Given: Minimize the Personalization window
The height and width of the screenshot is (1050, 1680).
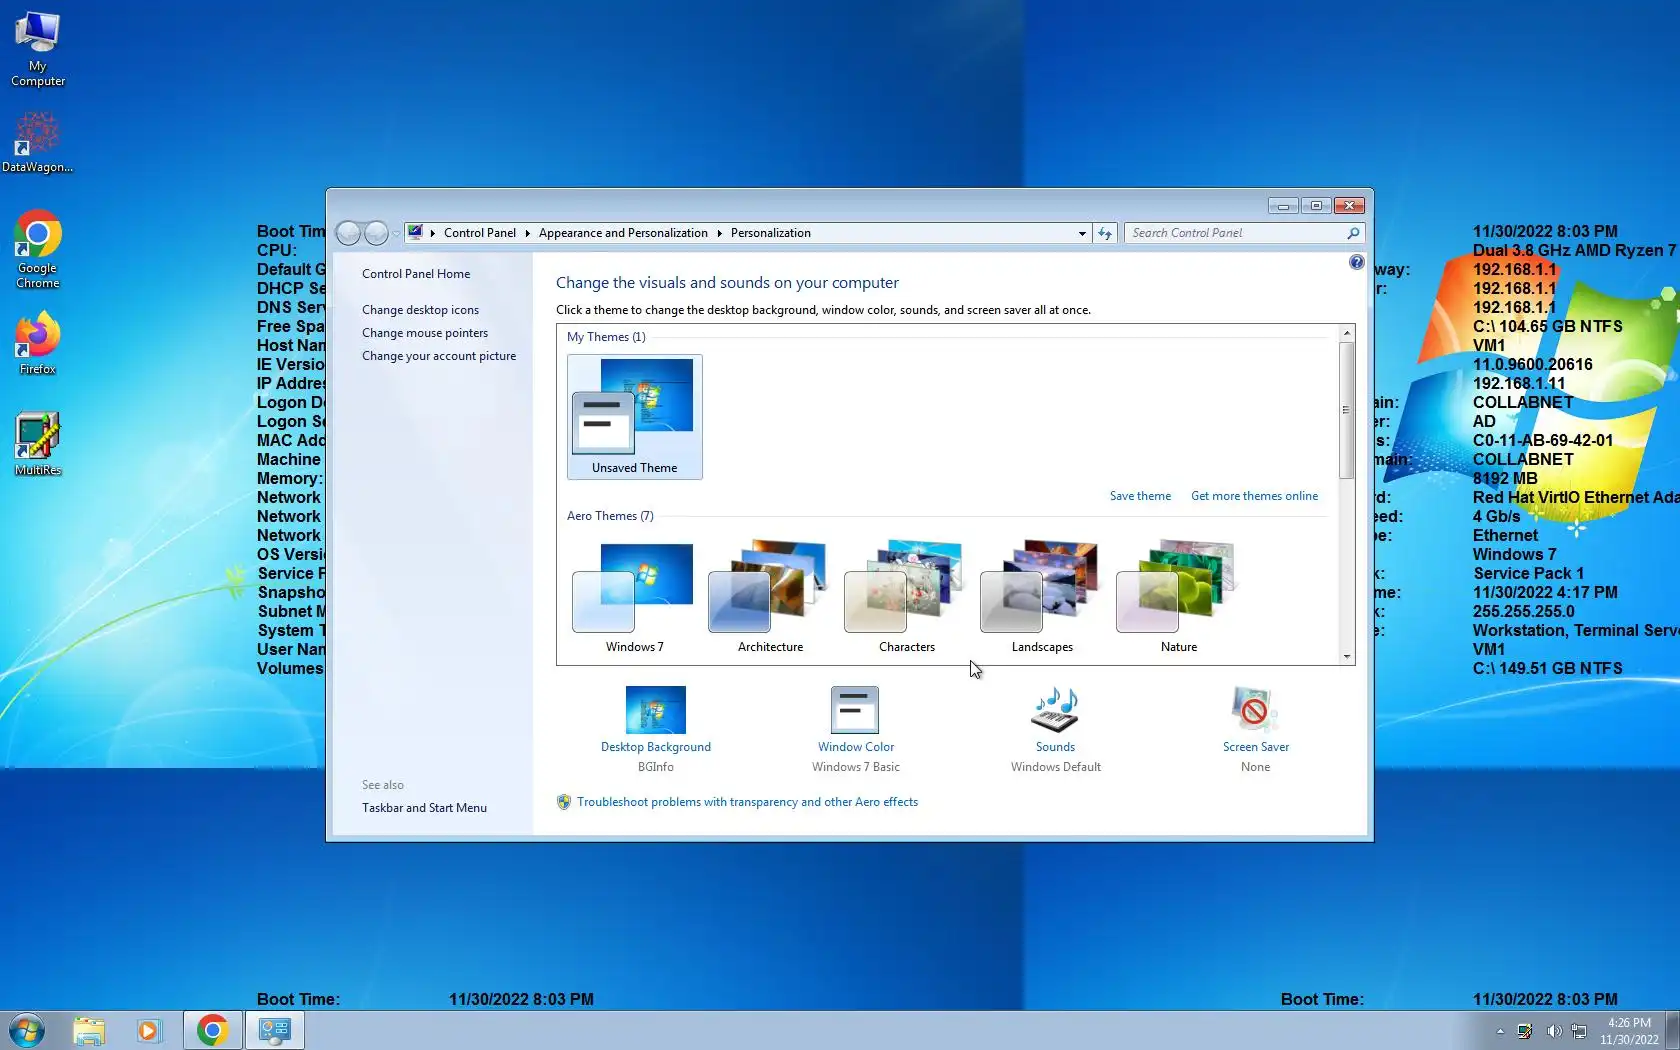Looking at the screenshot, I should (x=1283, y=206).
